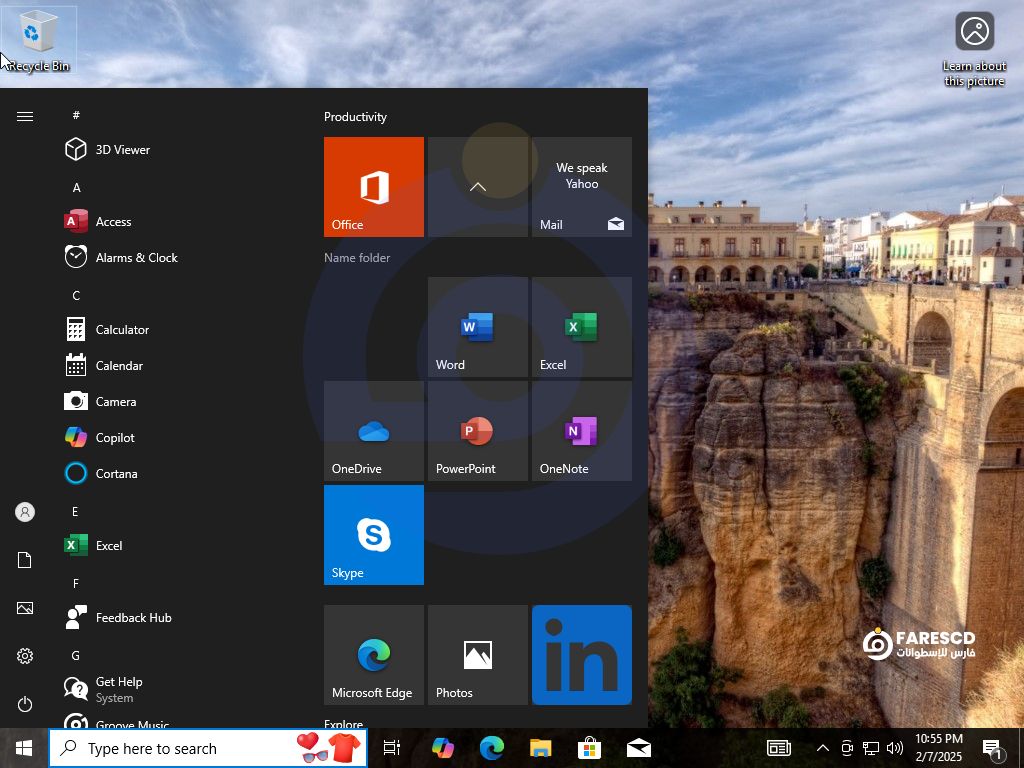Image resolution: width=1024 pixels, height=768 pixels.
Task: Launch Calculator from the app list
Action: pos(176,329)
